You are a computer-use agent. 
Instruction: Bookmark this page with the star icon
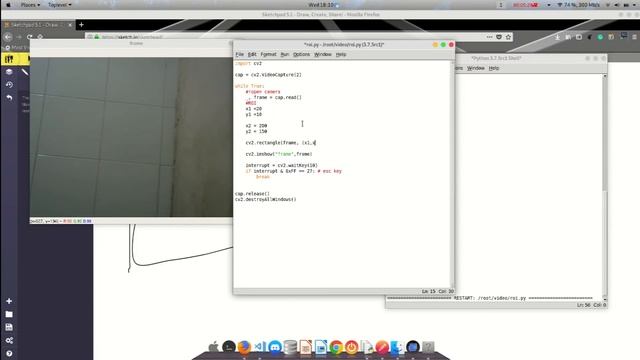tap(508, 37)
